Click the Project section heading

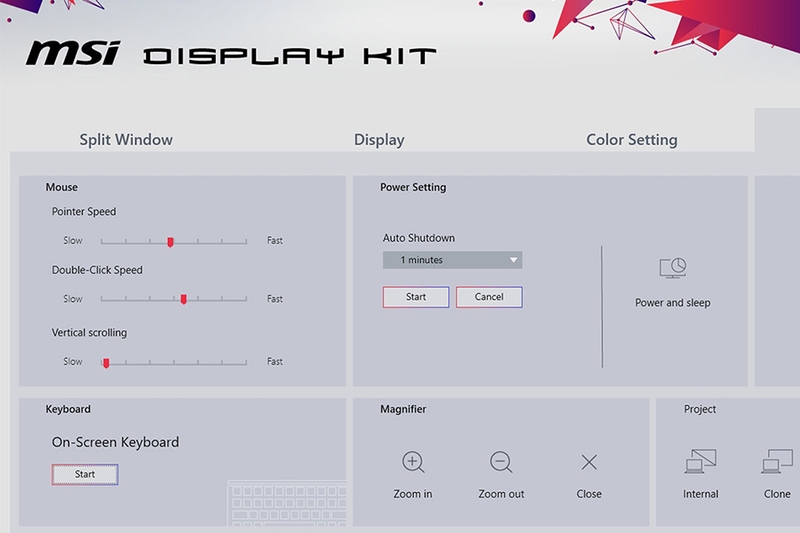point(699,409)
